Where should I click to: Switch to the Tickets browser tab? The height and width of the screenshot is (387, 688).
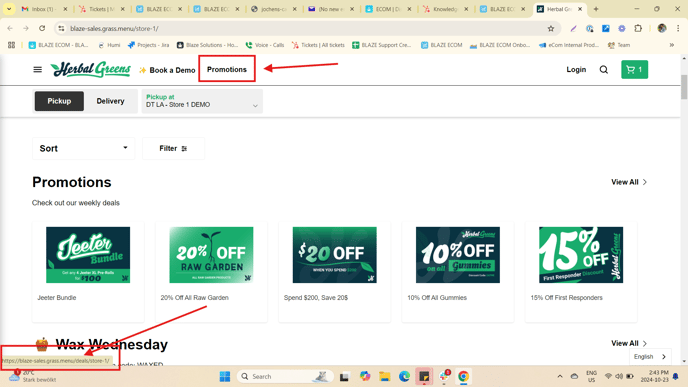tap(101, 9)
